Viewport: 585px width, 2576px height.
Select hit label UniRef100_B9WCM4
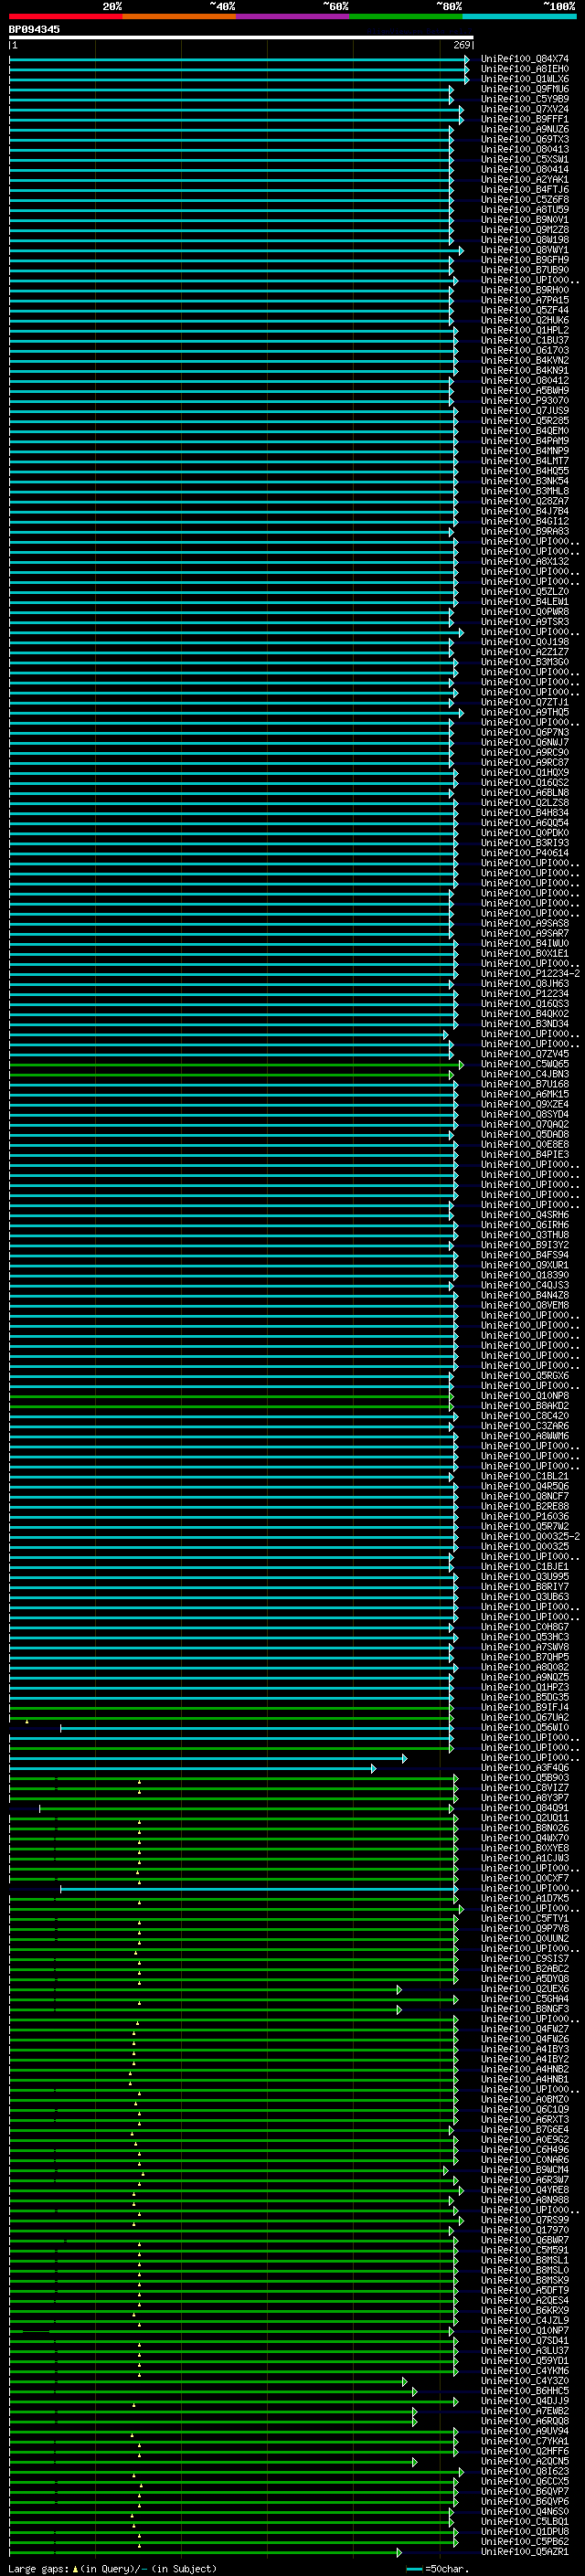click(x=524, y=2170)
